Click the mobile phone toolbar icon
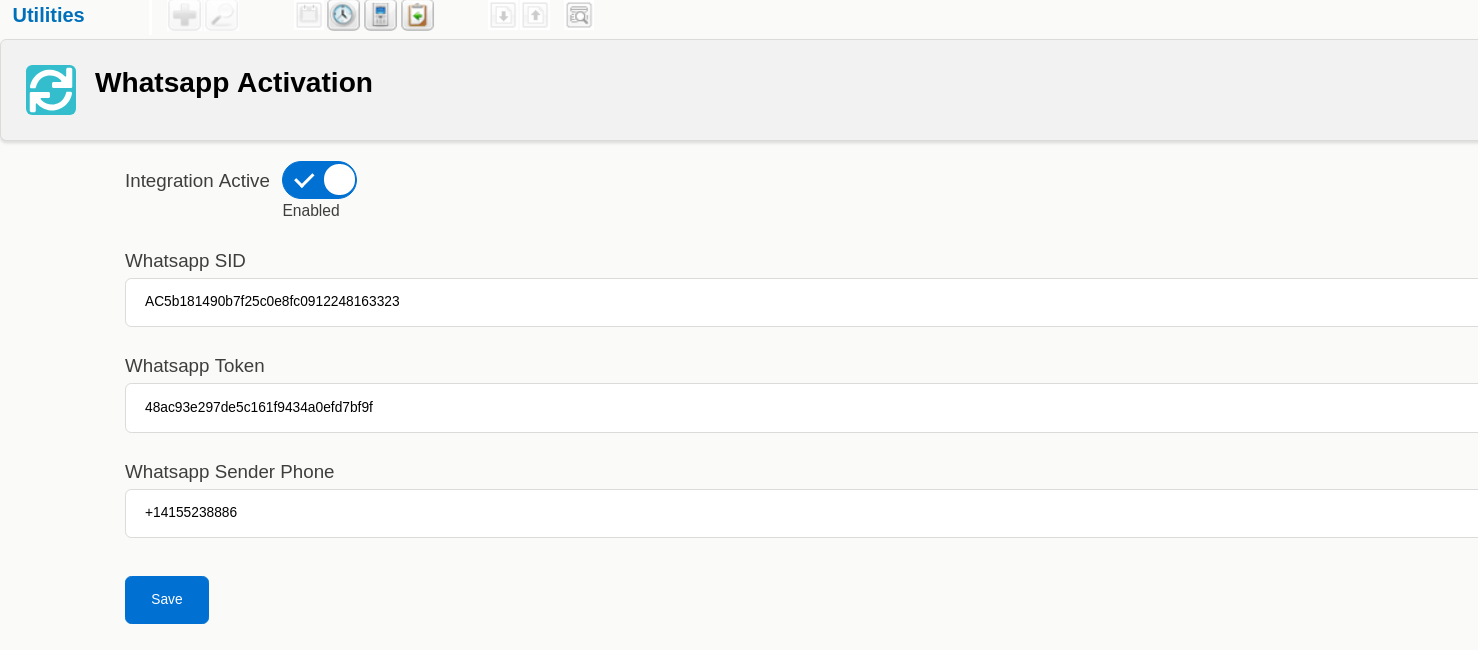 click(x=380, y=15)
